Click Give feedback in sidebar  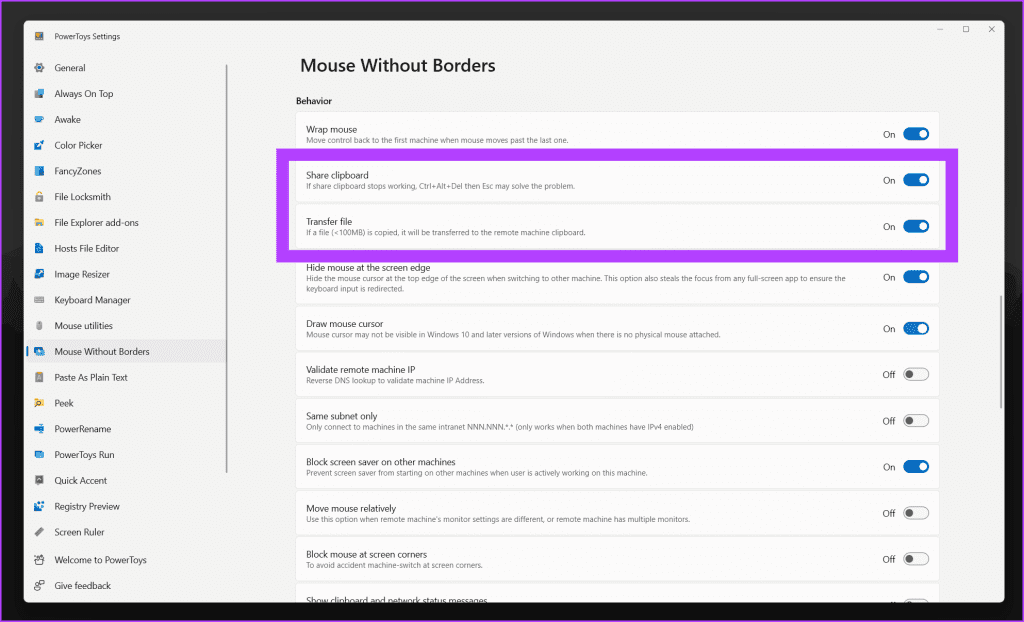coord(126,585)
